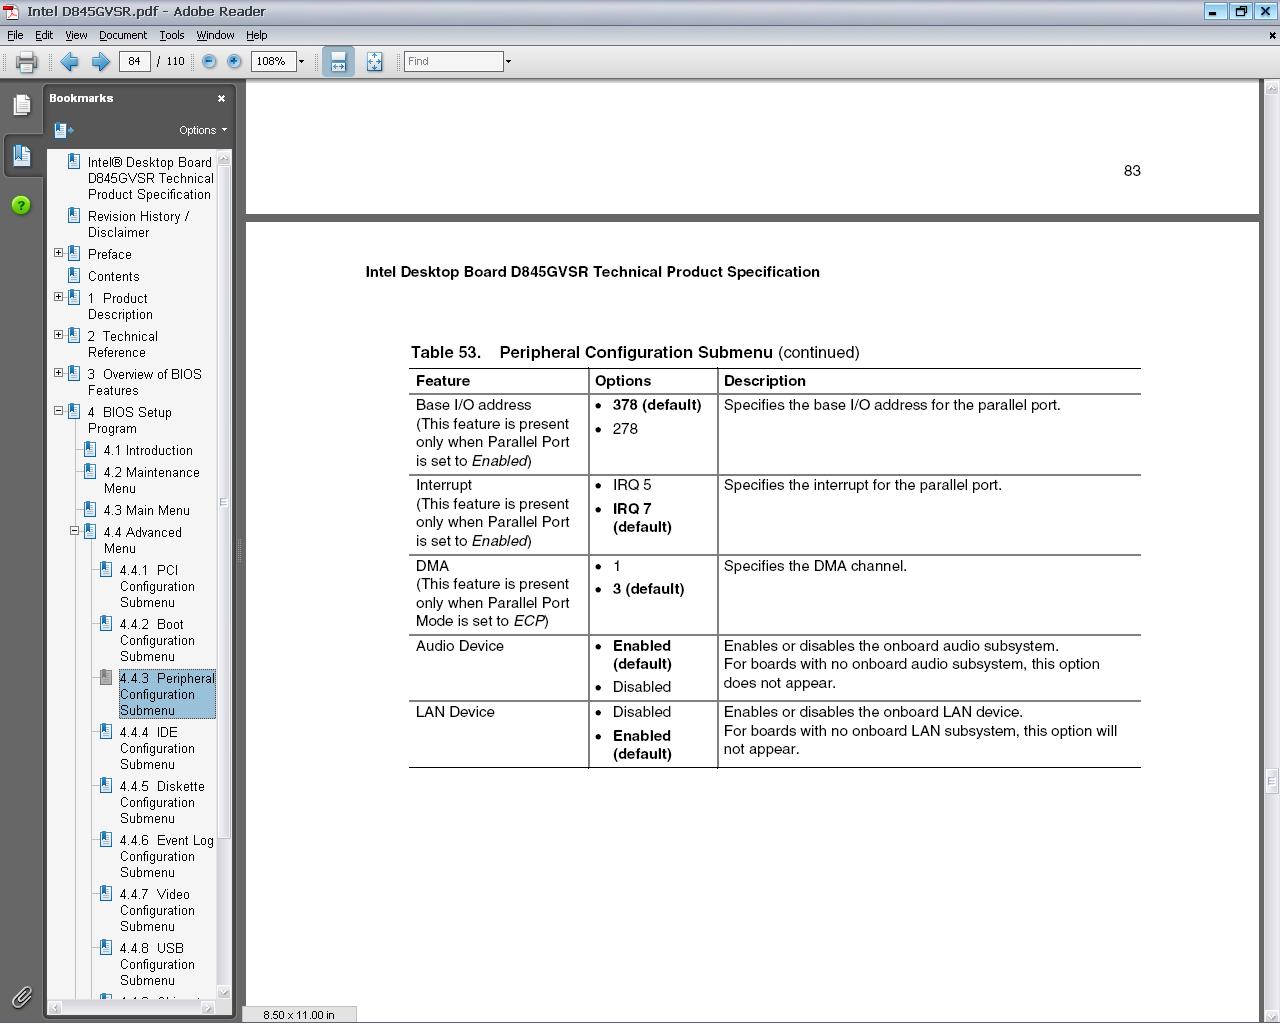Open the Edit menu
The image size is (1280, 1024).
click(44, 35)
